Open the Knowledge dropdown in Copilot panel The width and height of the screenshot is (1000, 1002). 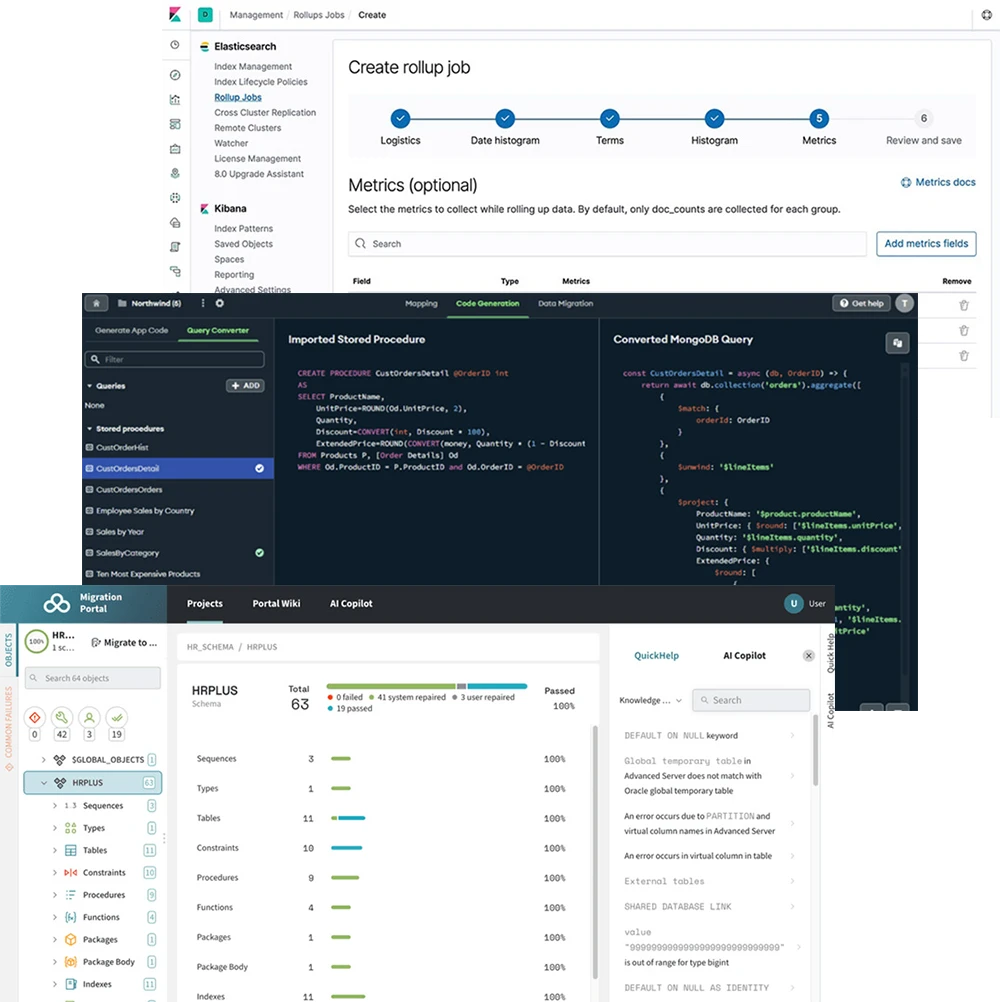(650, 700)
